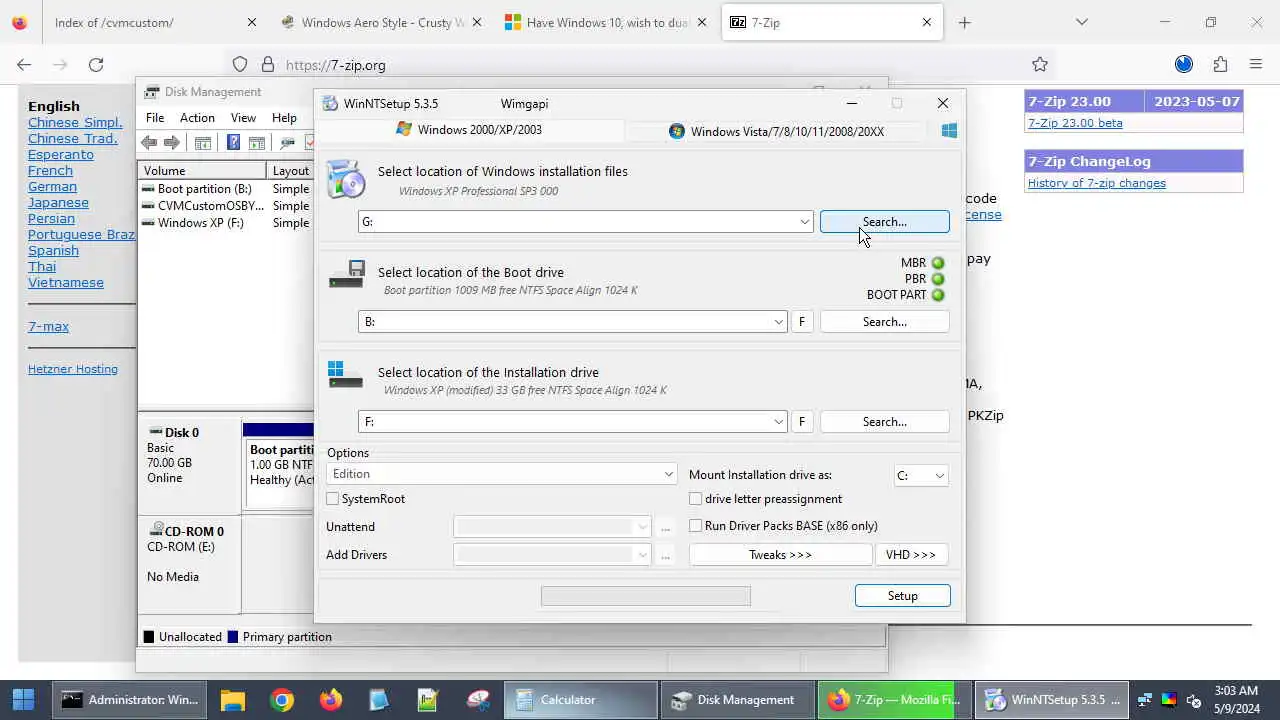Toggle console tree icon in Disk Management toolbar
Screen dimensions: 1280x720
203,143
